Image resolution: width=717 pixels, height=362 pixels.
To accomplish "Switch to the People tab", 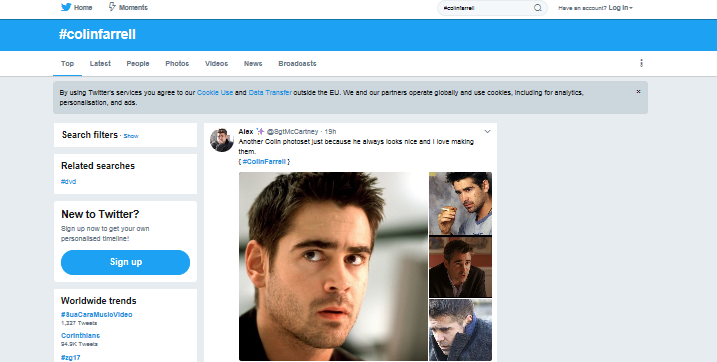I will (138, 64).
